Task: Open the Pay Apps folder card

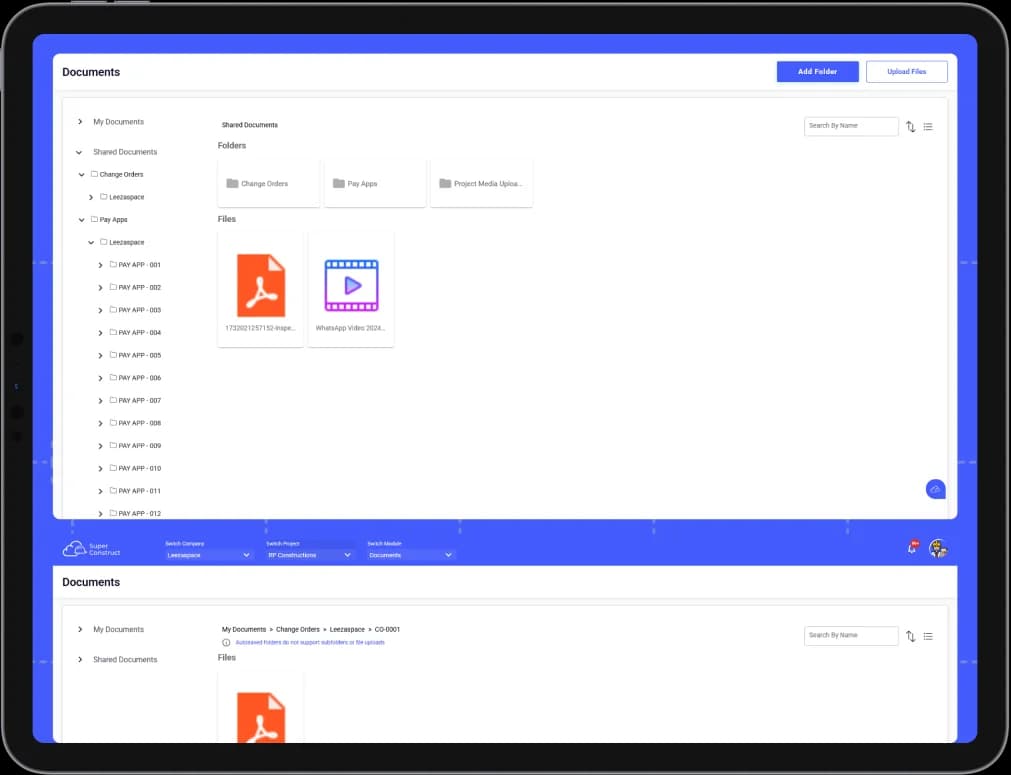Action: (375, 184)
